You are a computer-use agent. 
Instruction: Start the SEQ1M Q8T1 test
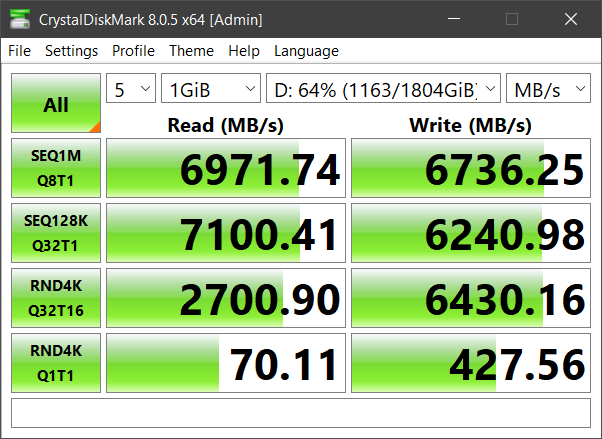56,168
